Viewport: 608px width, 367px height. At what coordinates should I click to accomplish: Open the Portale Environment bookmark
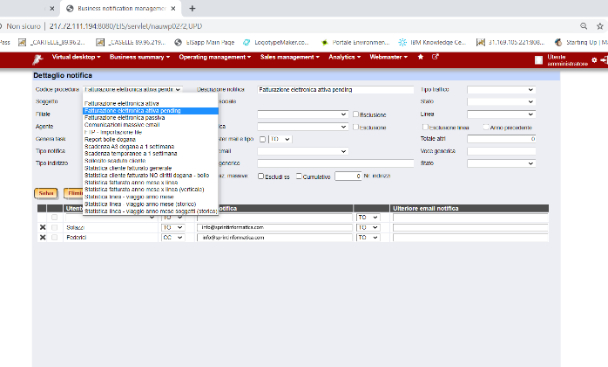[x=355, y=42]
